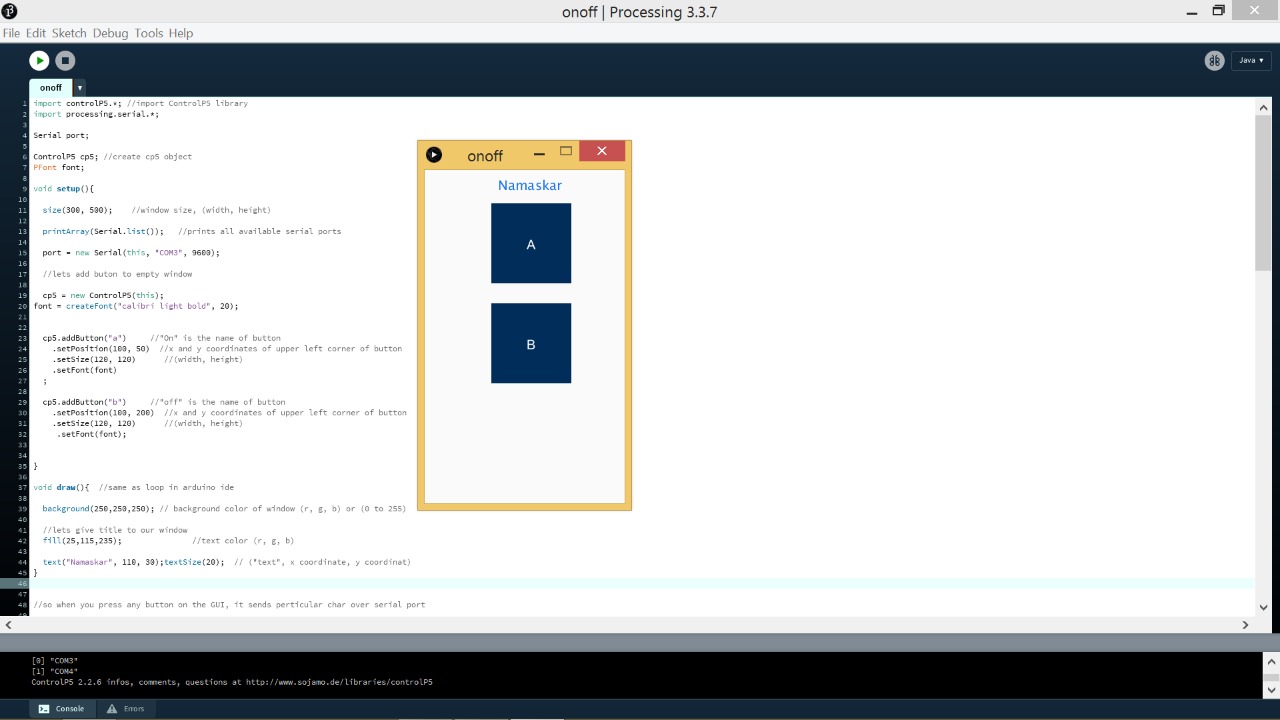The width and height of the screenshot is (1280, 720).
Task: Switch to the Errors tab
Action: coord(126,708)
